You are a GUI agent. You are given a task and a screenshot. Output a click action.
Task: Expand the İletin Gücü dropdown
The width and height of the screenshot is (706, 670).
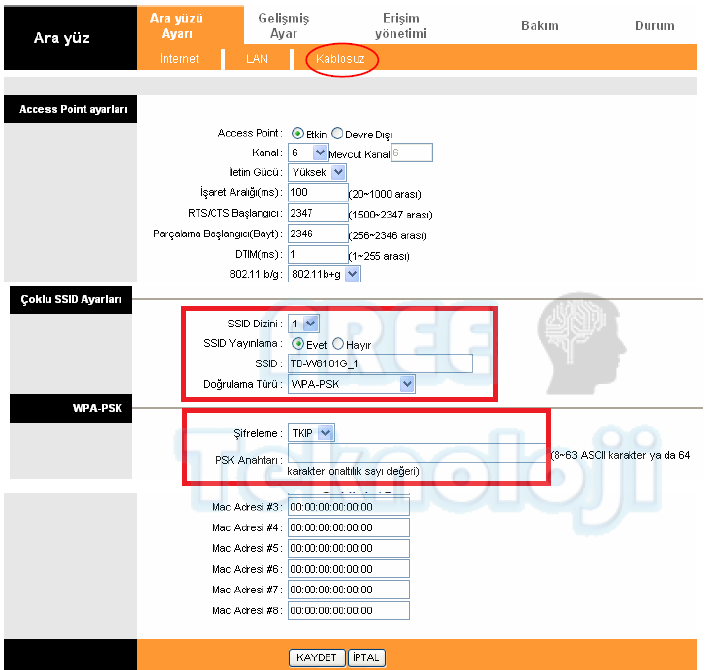click(316, 172)
